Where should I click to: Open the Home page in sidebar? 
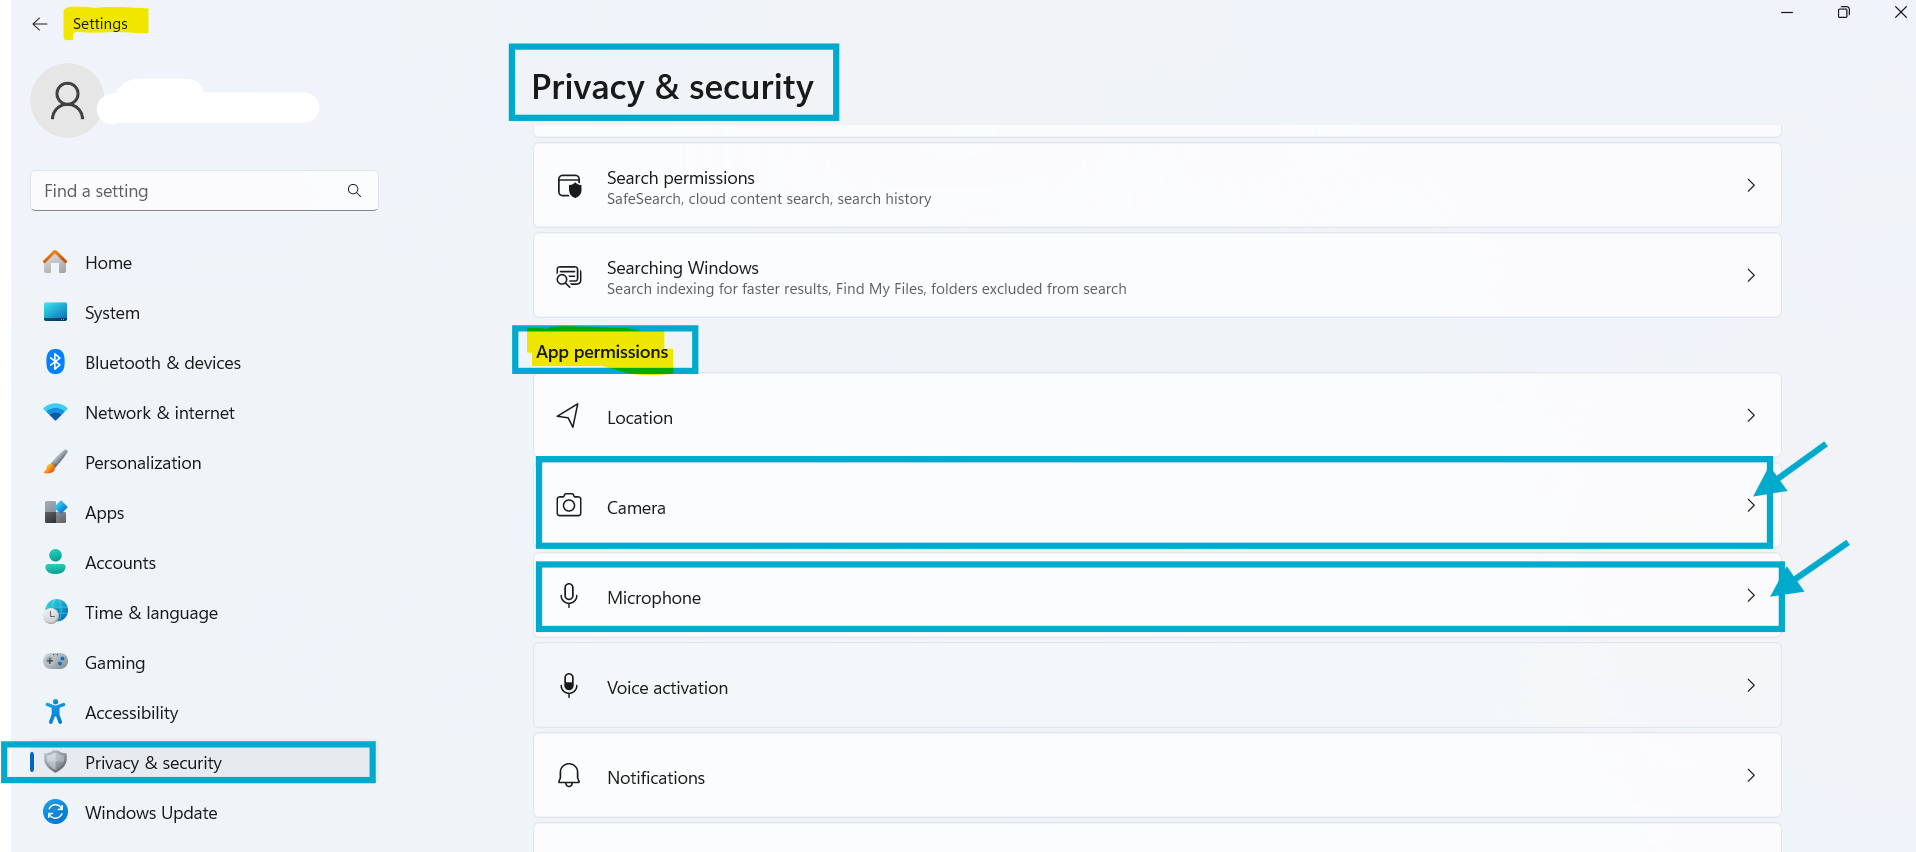point(109,263)
